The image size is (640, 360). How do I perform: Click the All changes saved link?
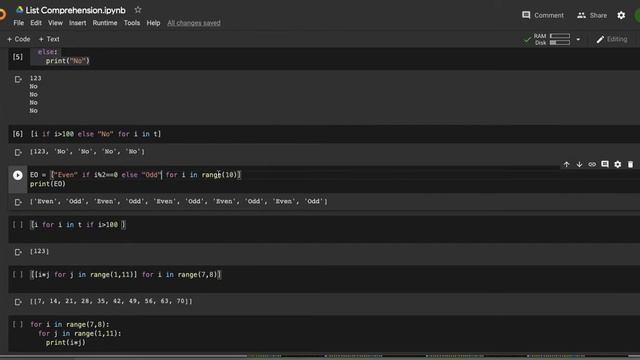click(x=194, y=23)
